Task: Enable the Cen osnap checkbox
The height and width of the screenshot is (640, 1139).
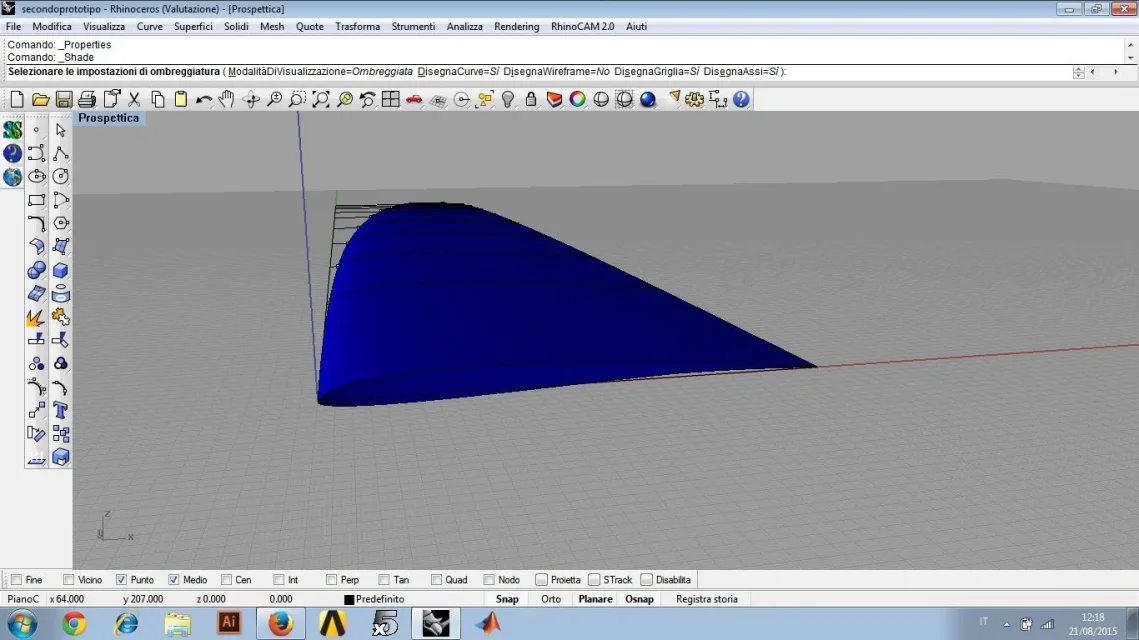Action: pos(227,580)
